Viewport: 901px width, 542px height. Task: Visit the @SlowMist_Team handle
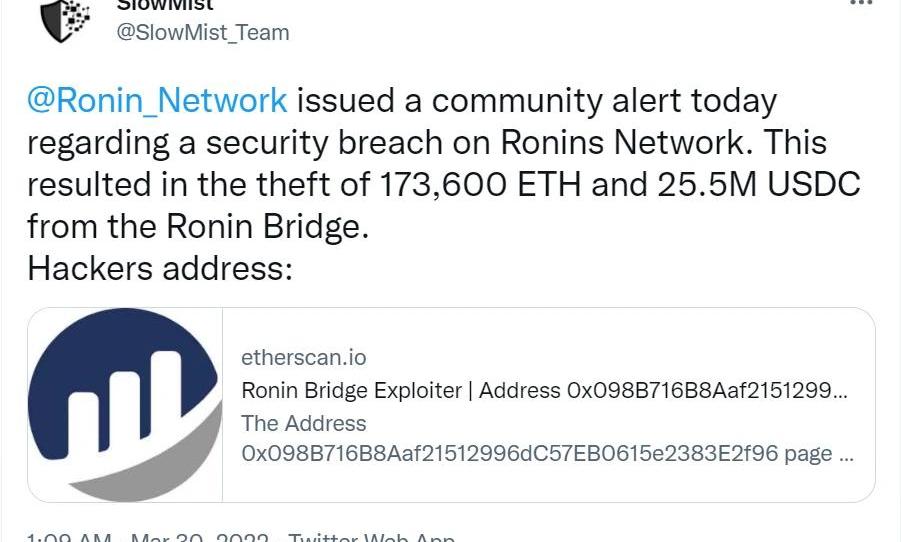point(203,33)
